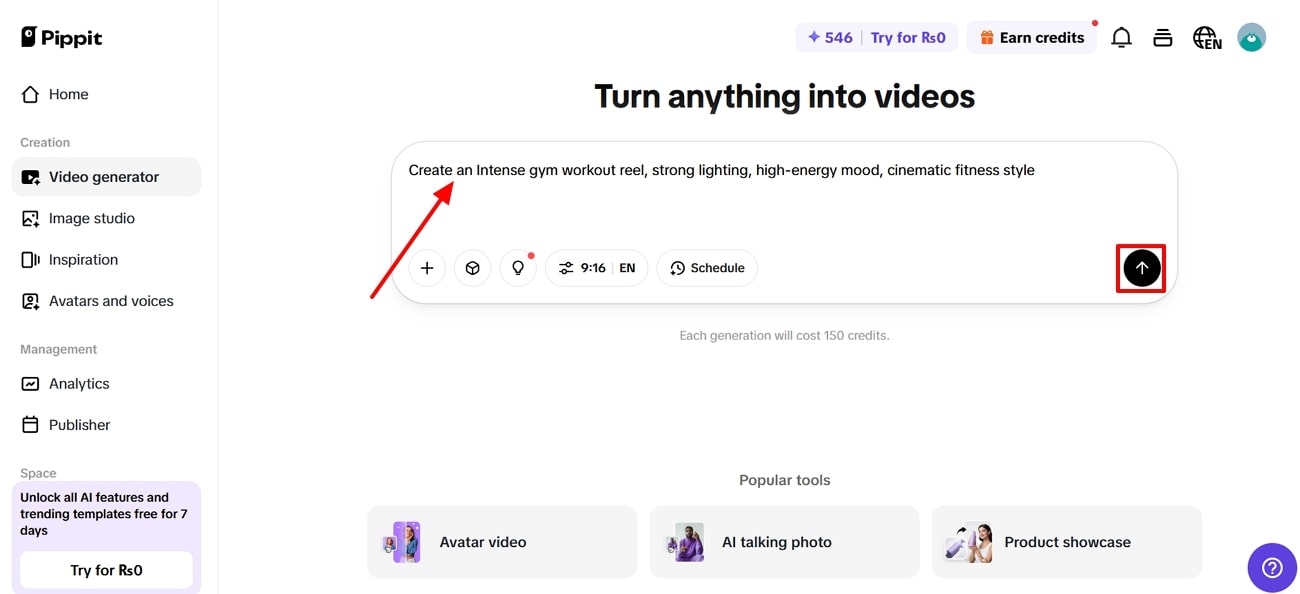Viewport: 1300px width, 594px height.
Task: Click the Inspiration panel icon
Action: pyautogui.click(x=30, y=259)
